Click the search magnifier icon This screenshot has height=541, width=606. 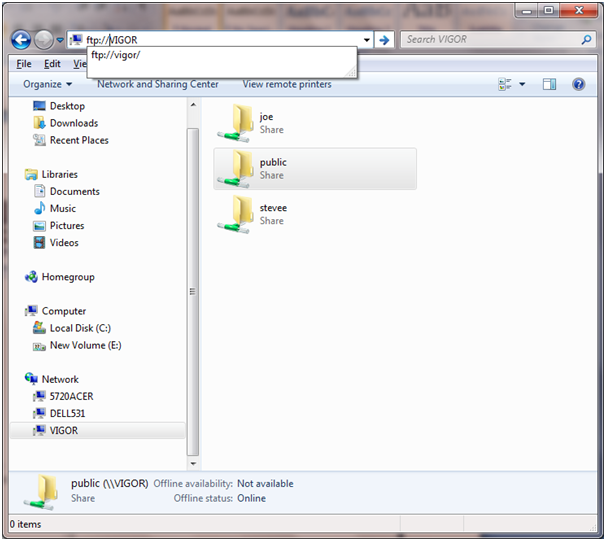click(x=586, y=40)
